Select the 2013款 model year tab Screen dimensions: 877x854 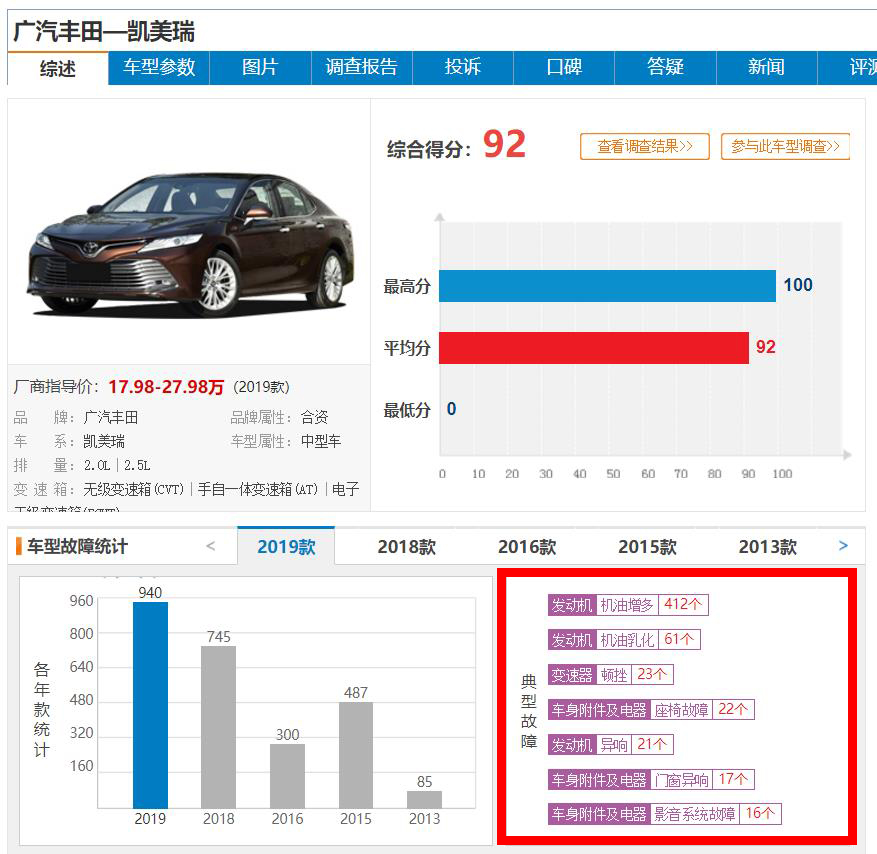(x=767, y=546)
